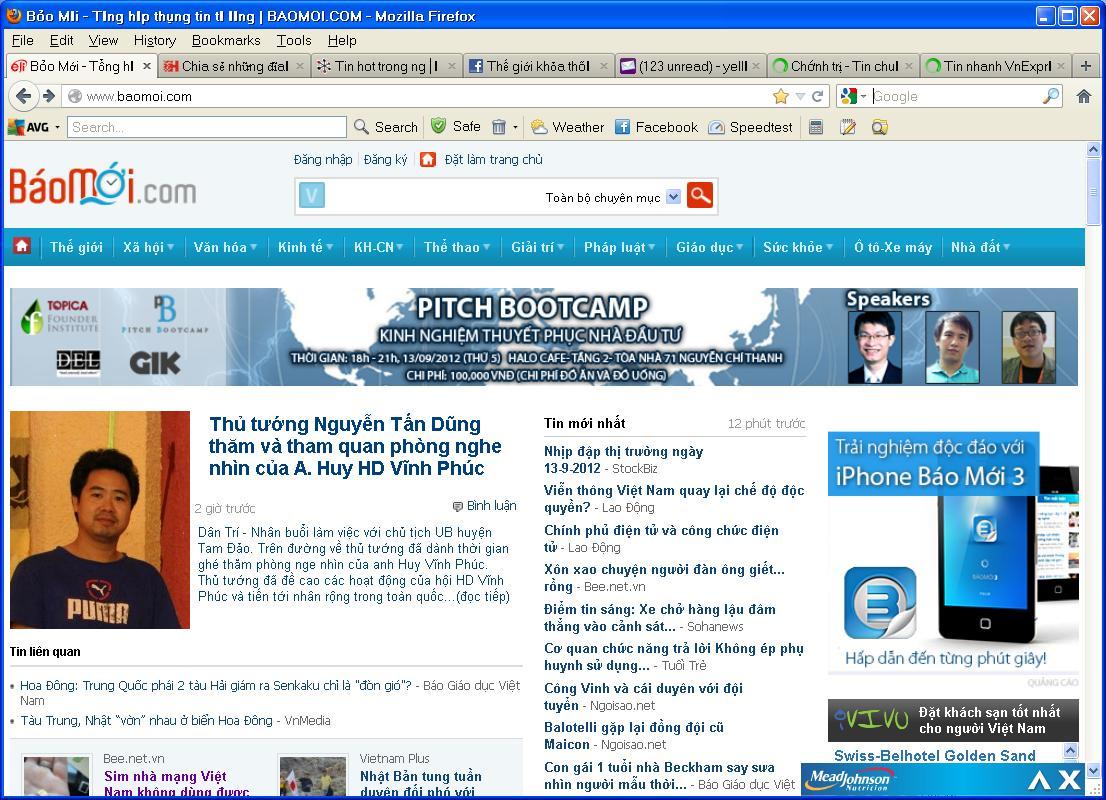Screen dimensions: 1106x800
Task: Open the Firefox File menu
Action: [23, 40]
